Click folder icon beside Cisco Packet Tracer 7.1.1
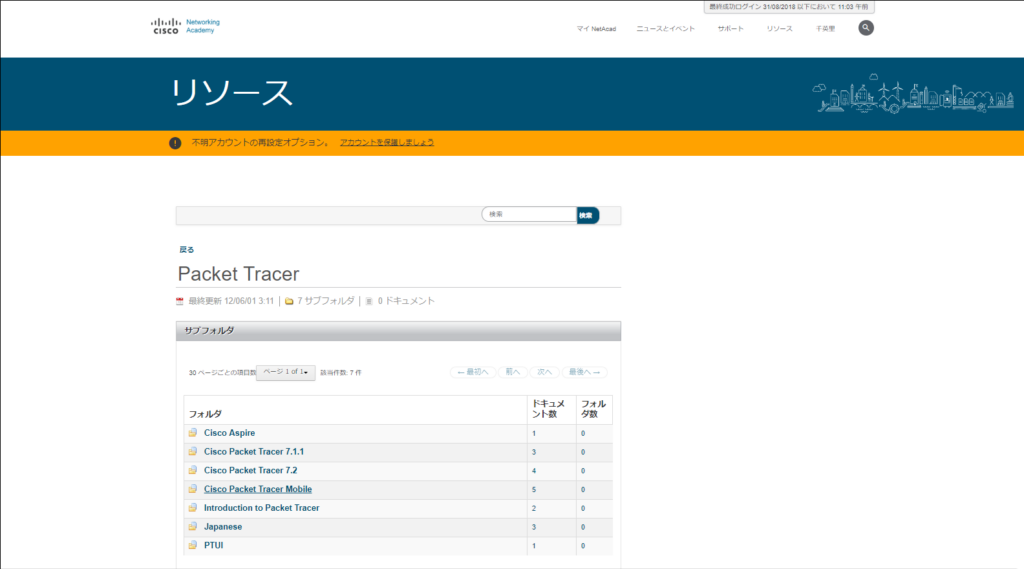Image resolution: width=1024 pixels, height=569 pixels. point(193,451)
